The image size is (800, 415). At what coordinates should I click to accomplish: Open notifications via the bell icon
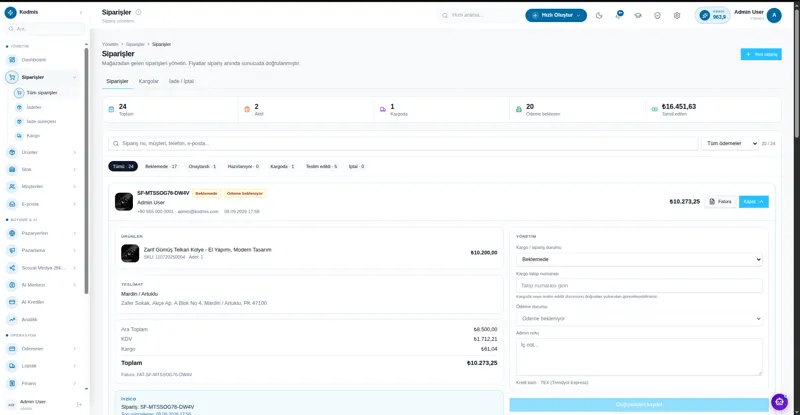(618, 15)
